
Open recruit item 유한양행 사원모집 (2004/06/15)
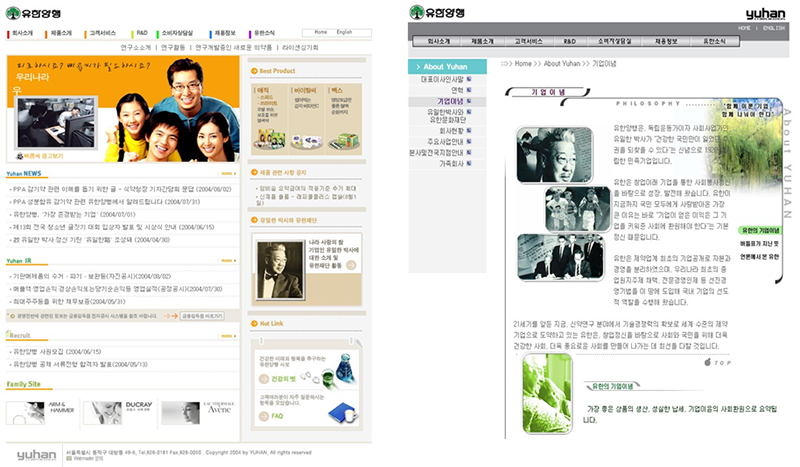[57, 352]
